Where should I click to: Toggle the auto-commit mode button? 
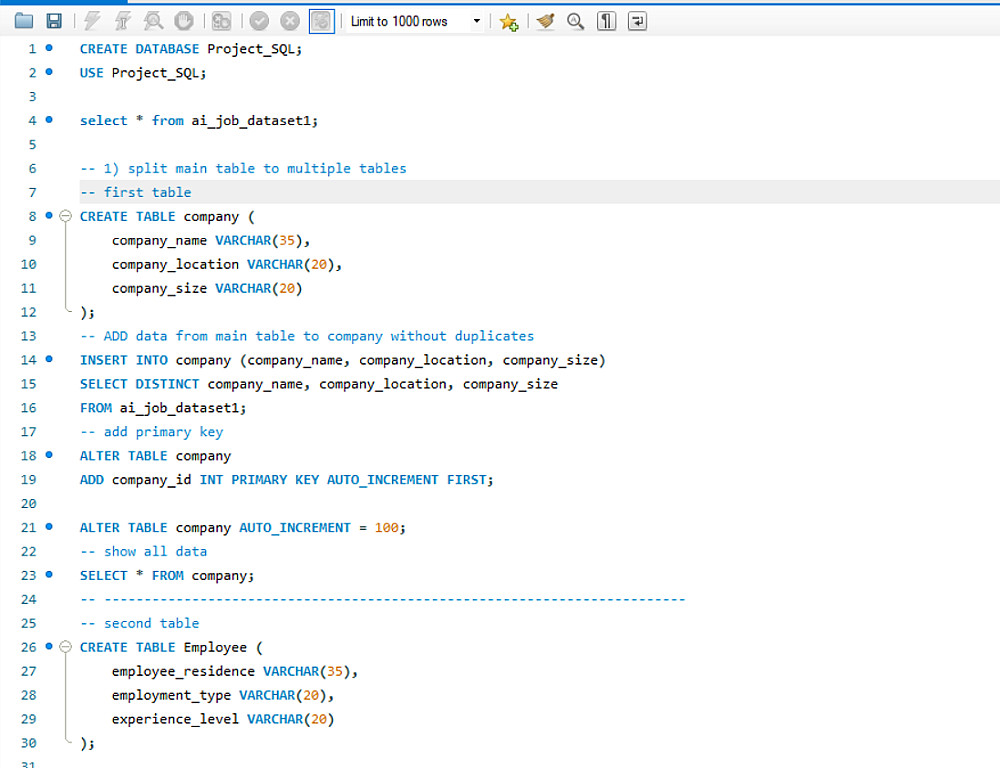[x=321, y=21]
